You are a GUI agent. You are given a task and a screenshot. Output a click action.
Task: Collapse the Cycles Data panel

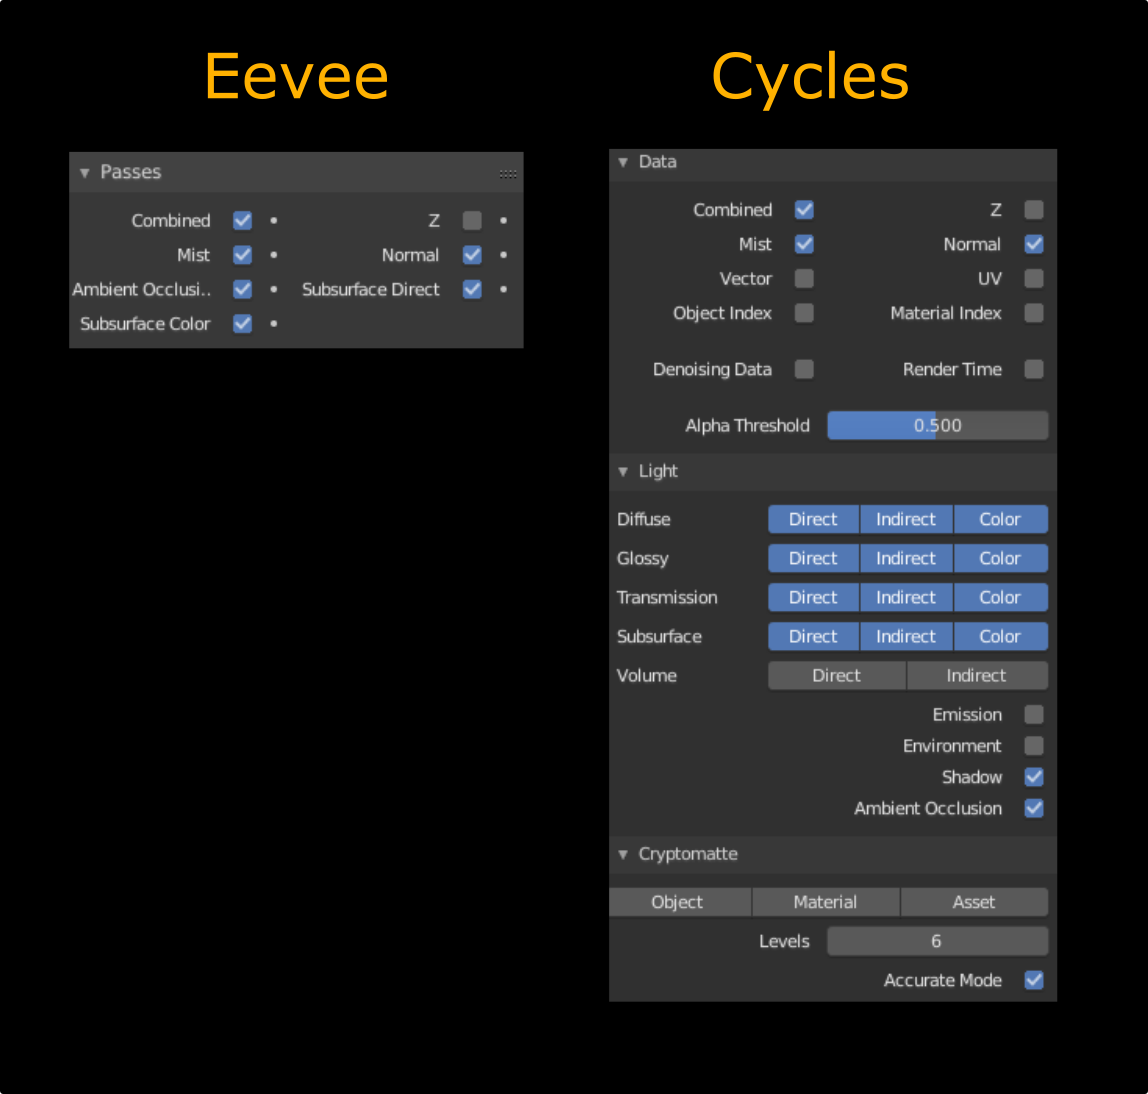tap(623, 163)
